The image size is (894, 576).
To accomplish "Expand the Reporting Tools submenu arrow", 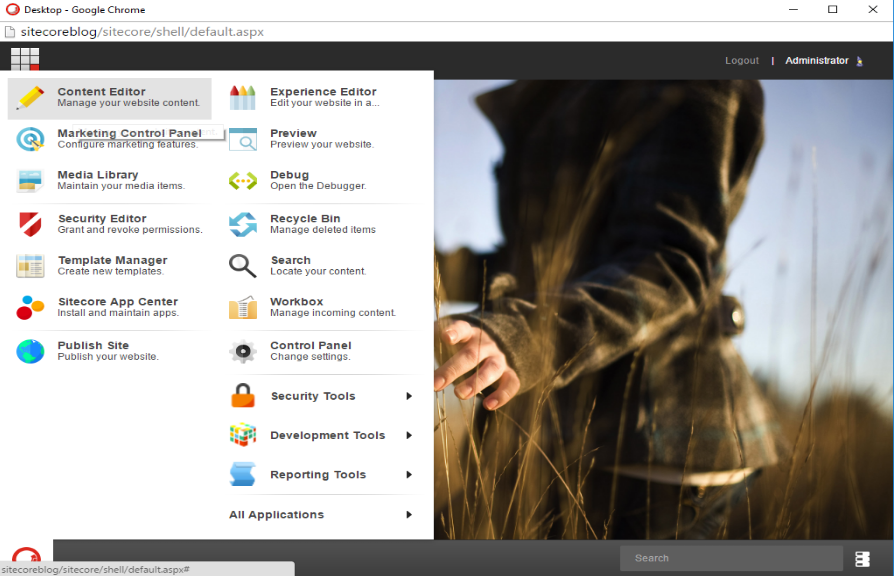I will [409, 474].
